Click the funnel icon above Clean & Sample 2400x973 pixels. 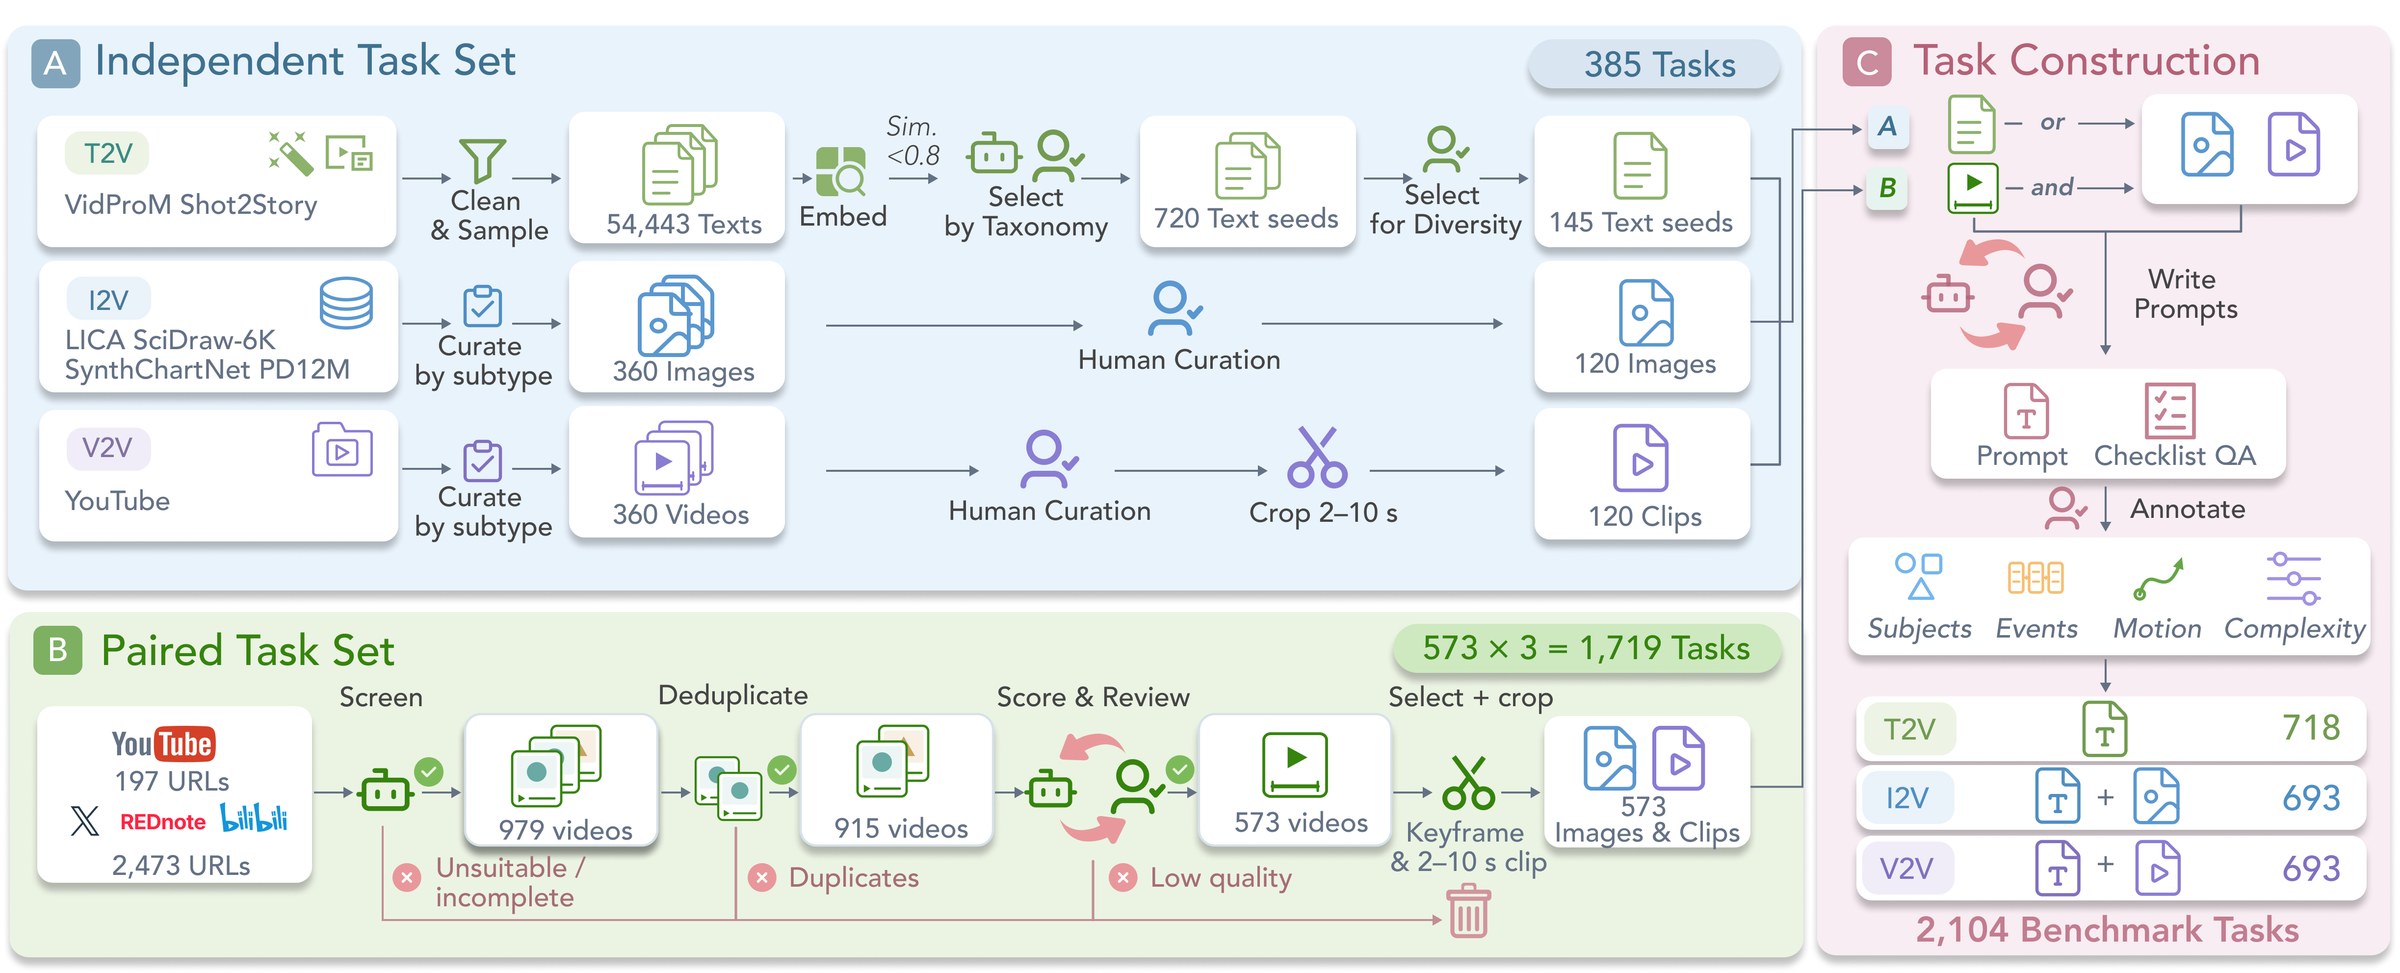pyautogui.click(x=482, y=160)
